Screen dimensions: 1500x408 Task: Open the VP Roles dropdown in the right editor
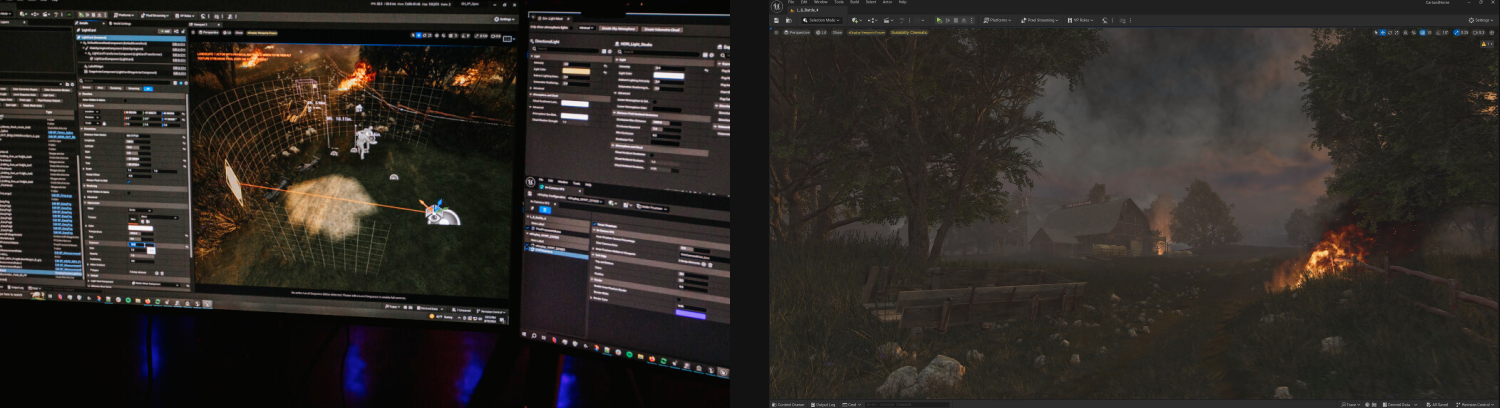[1080, 20]
